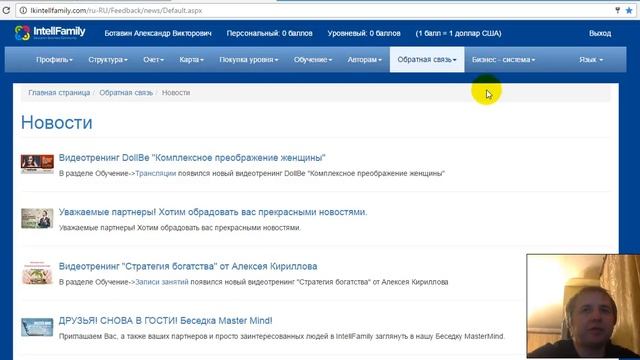Image resolution: width=640 pixels, height=360 pixels.
Task: Open the DollBe видеотренинг news headline
Action: [x=192, y=158]
